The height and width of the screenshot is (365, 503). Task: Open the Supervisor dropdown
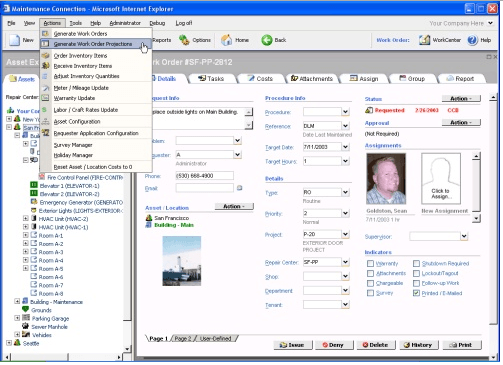coord(464,236)
